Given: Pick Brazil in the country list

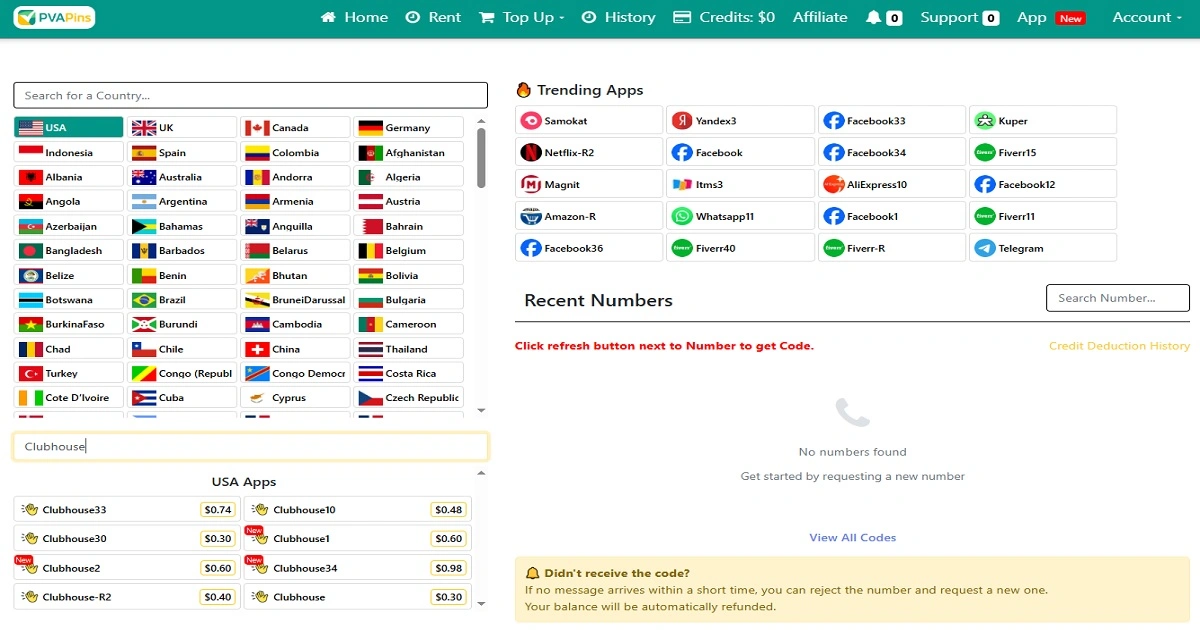Looking at the screenshot, I should click(182, 299).
